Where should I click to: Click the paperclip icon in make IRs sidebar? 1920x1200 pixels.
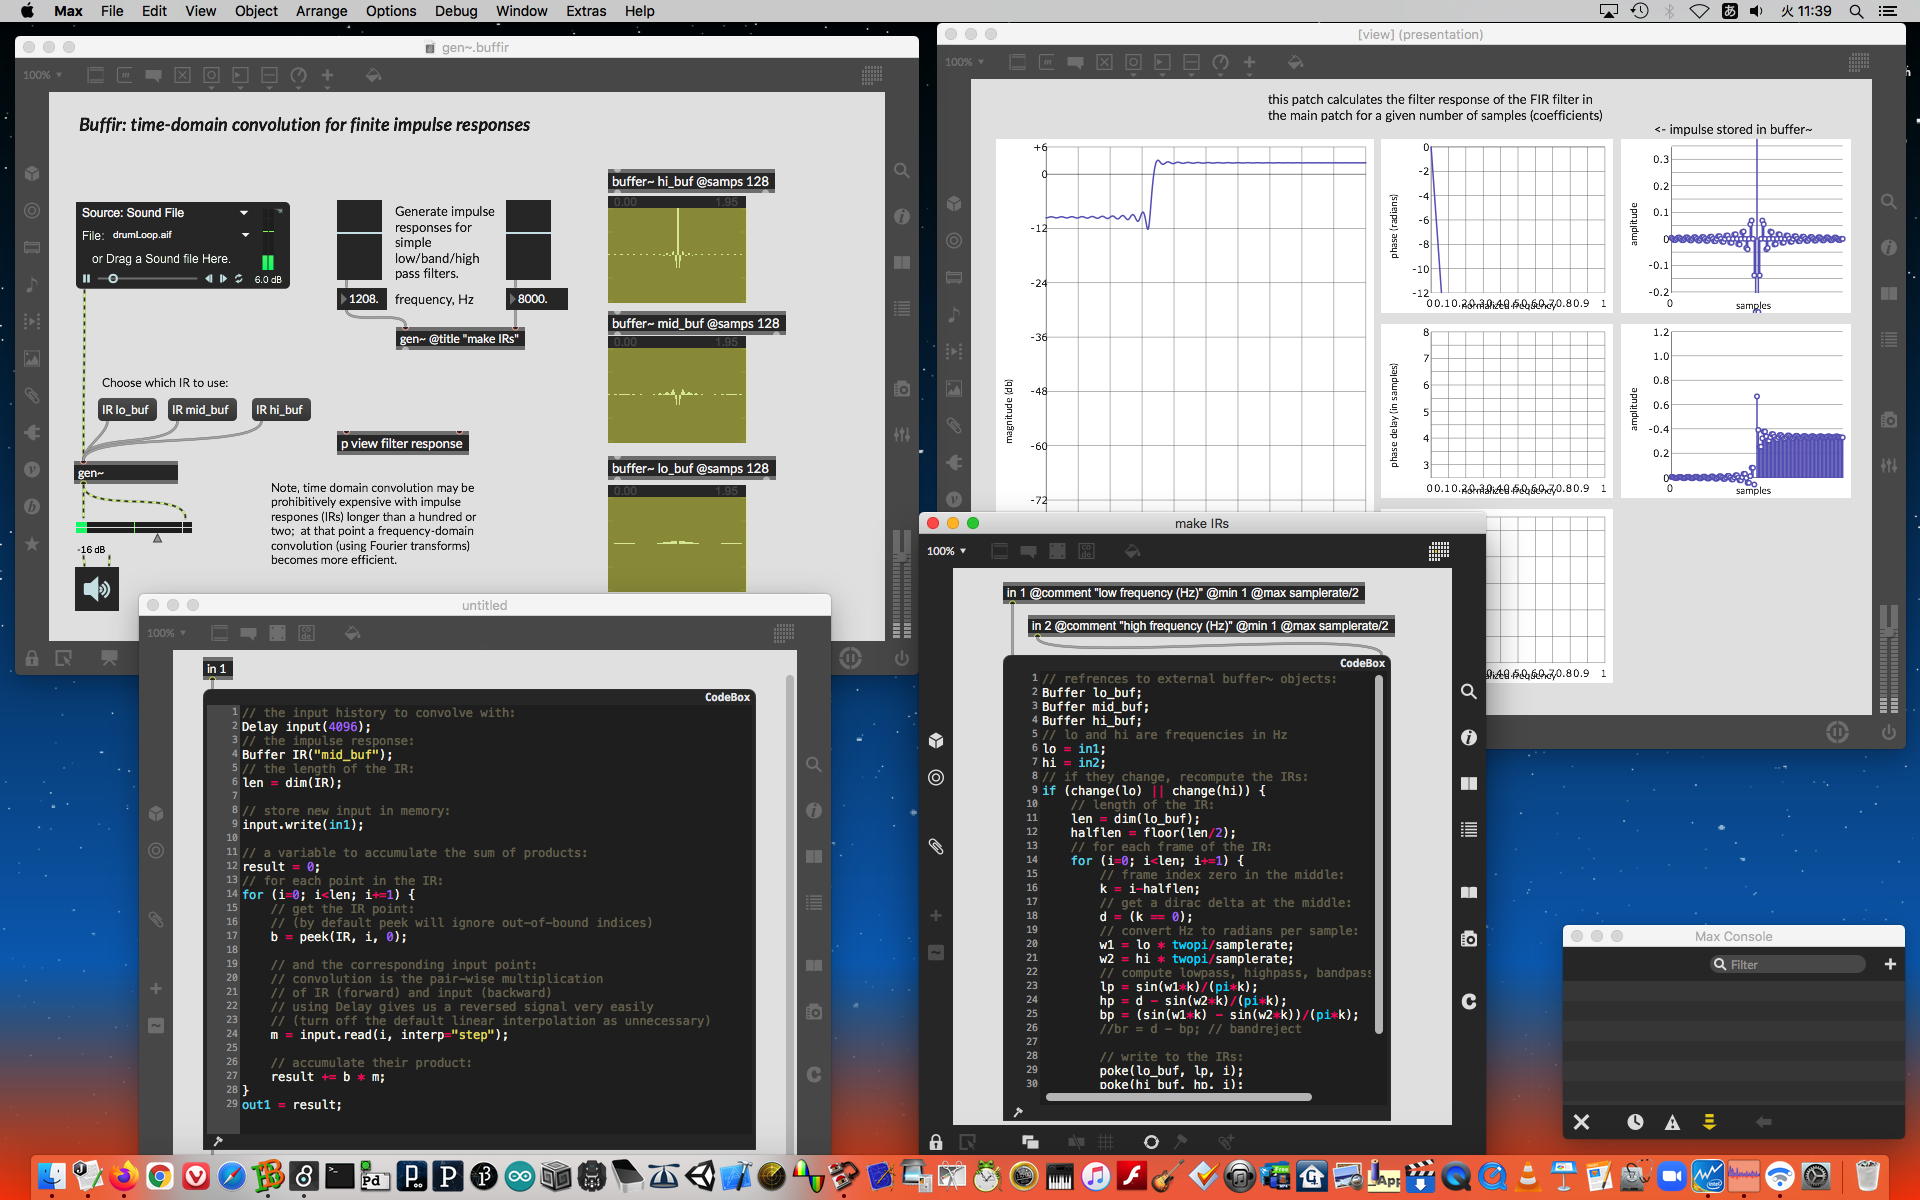[x=936, y=846]
